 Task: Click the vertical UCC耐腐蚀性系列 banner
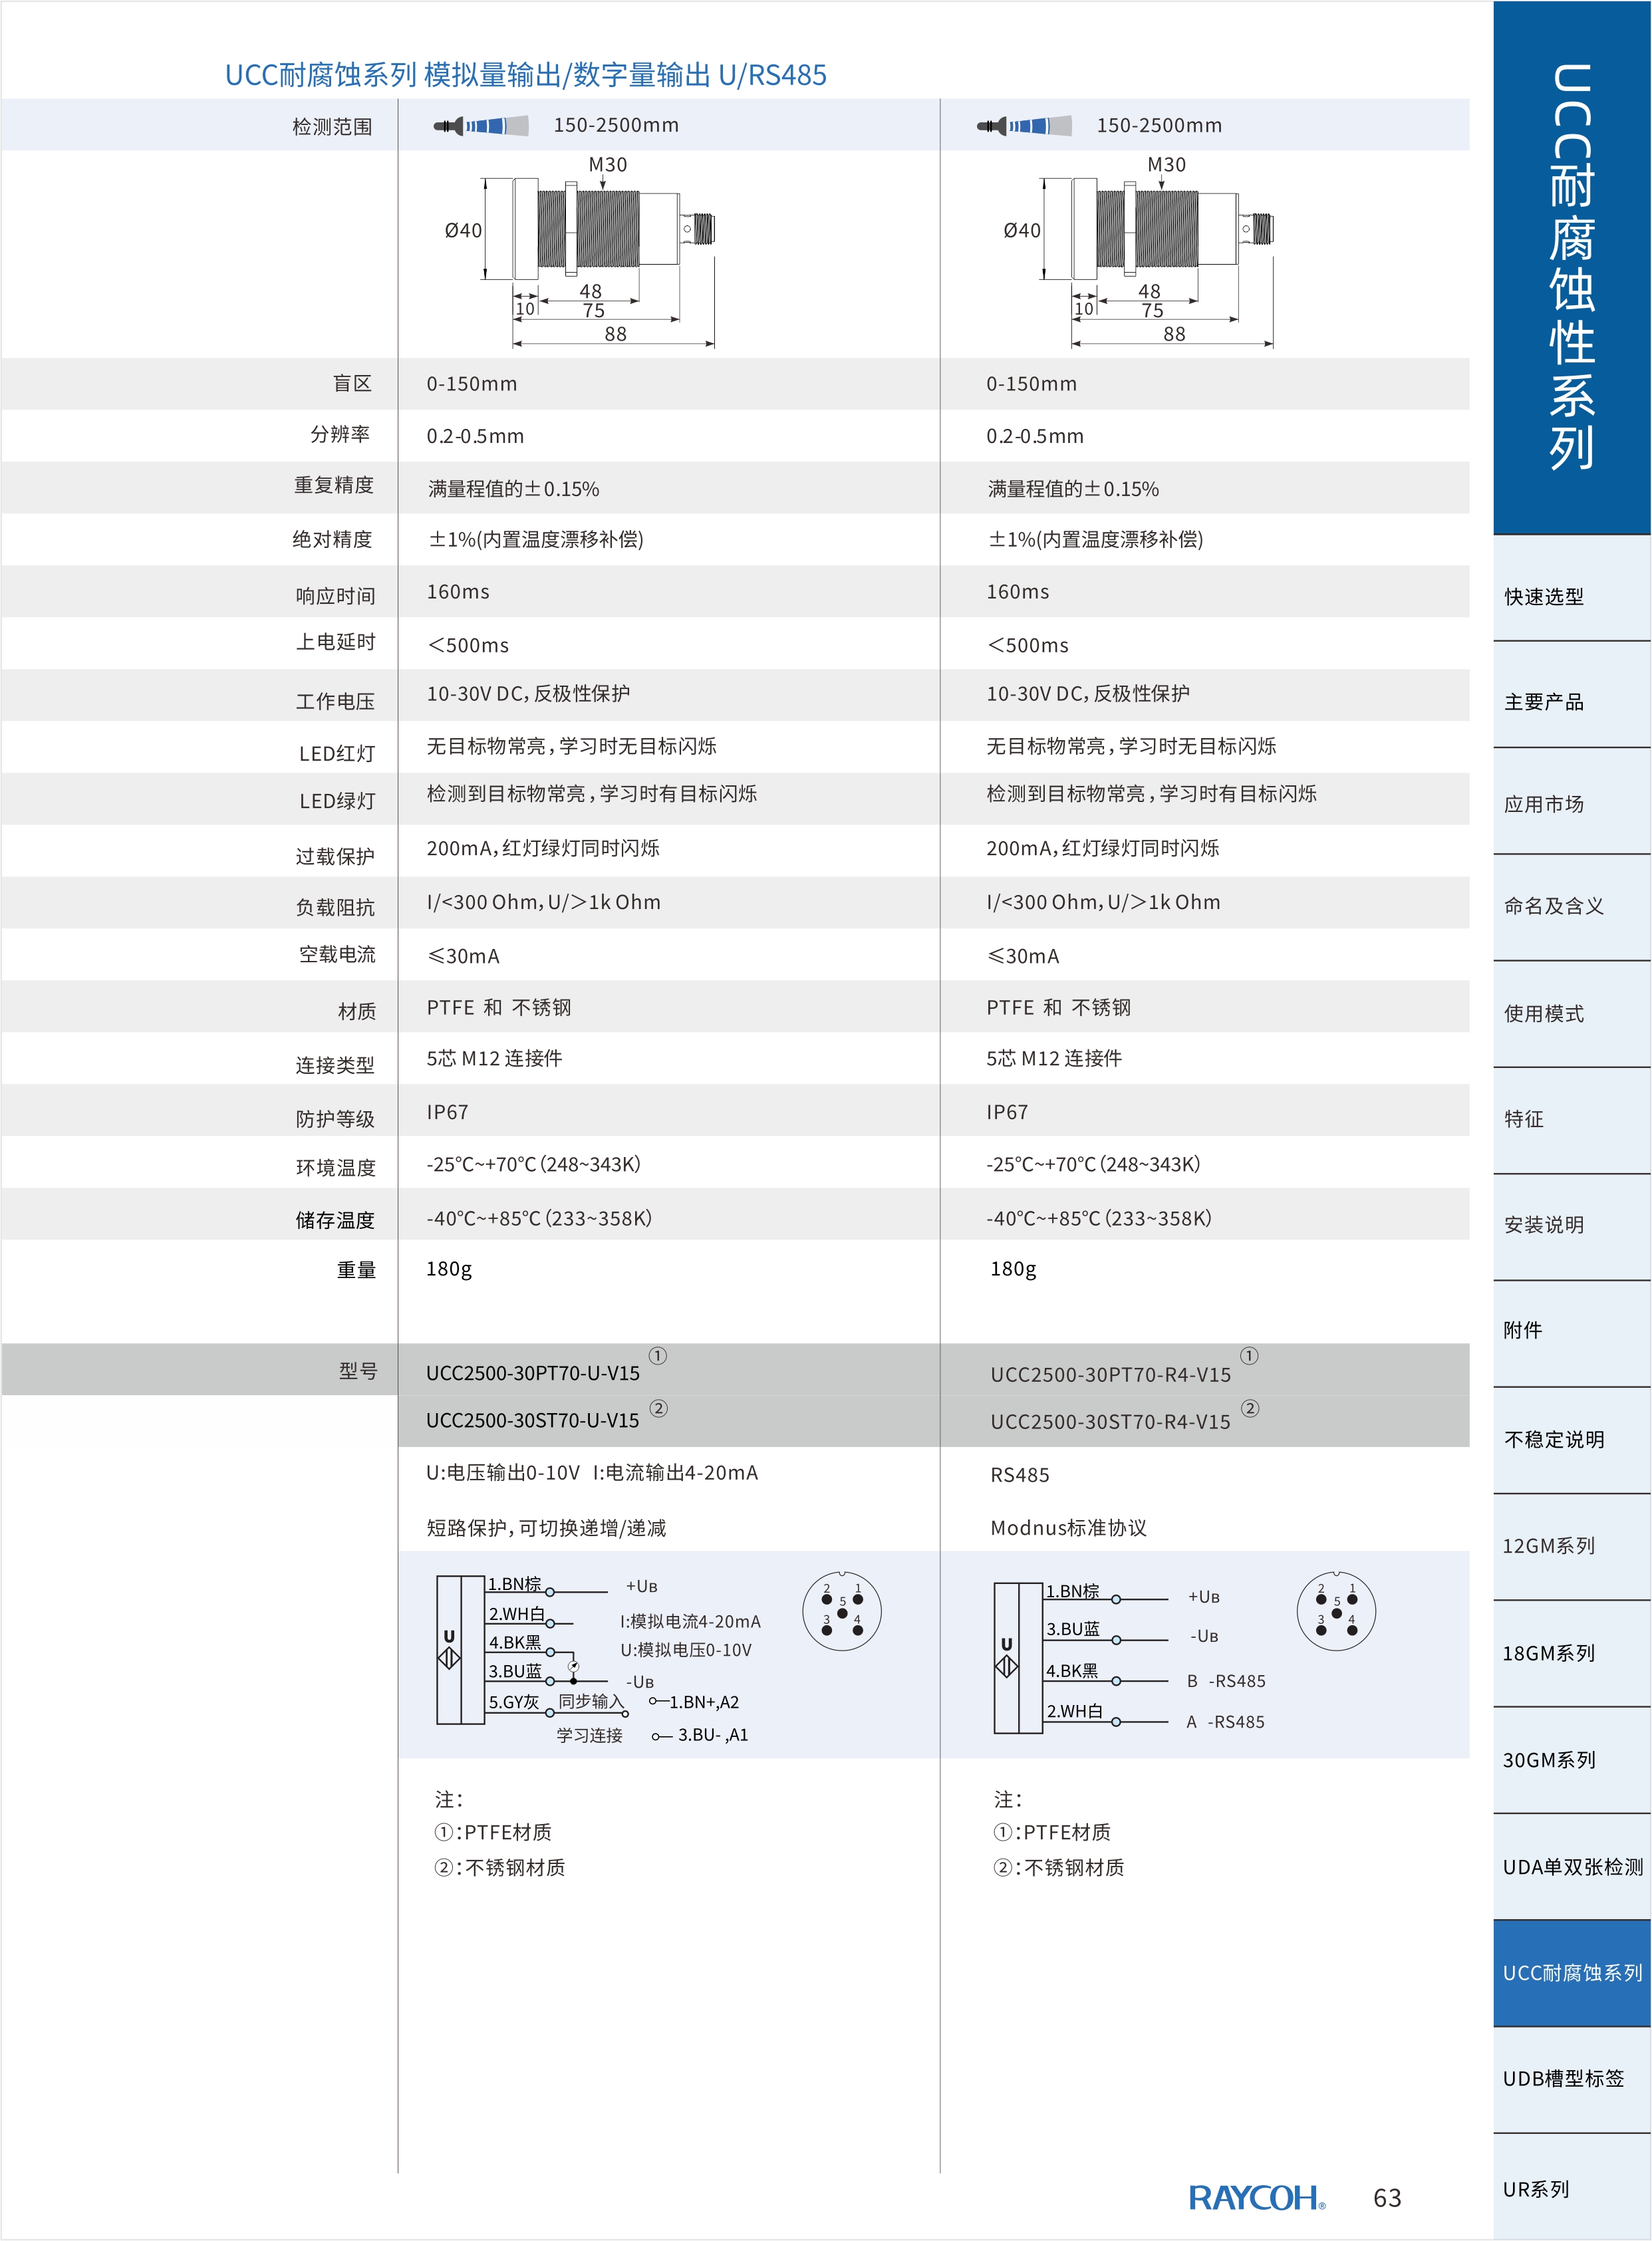tap(1571, 268)
